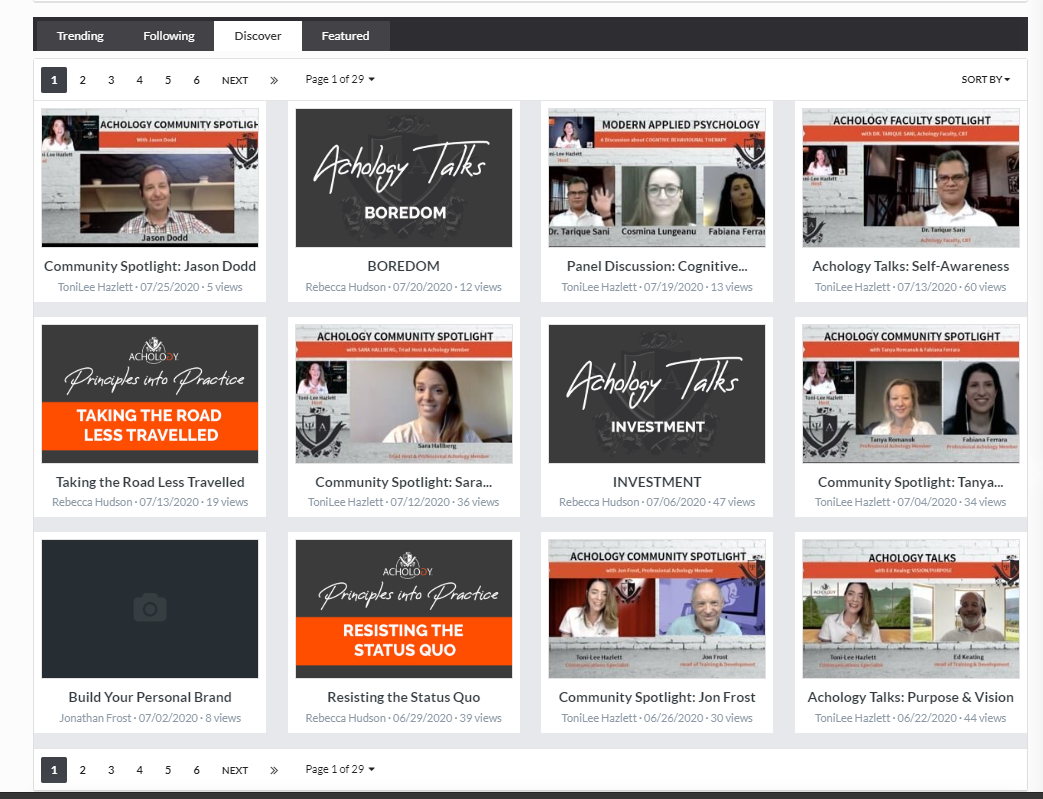Click title 'Achology Talks: Self-Awareness'
This screenshot has width=1043, height=799.
pyautogui.click(x=911, y=266)
